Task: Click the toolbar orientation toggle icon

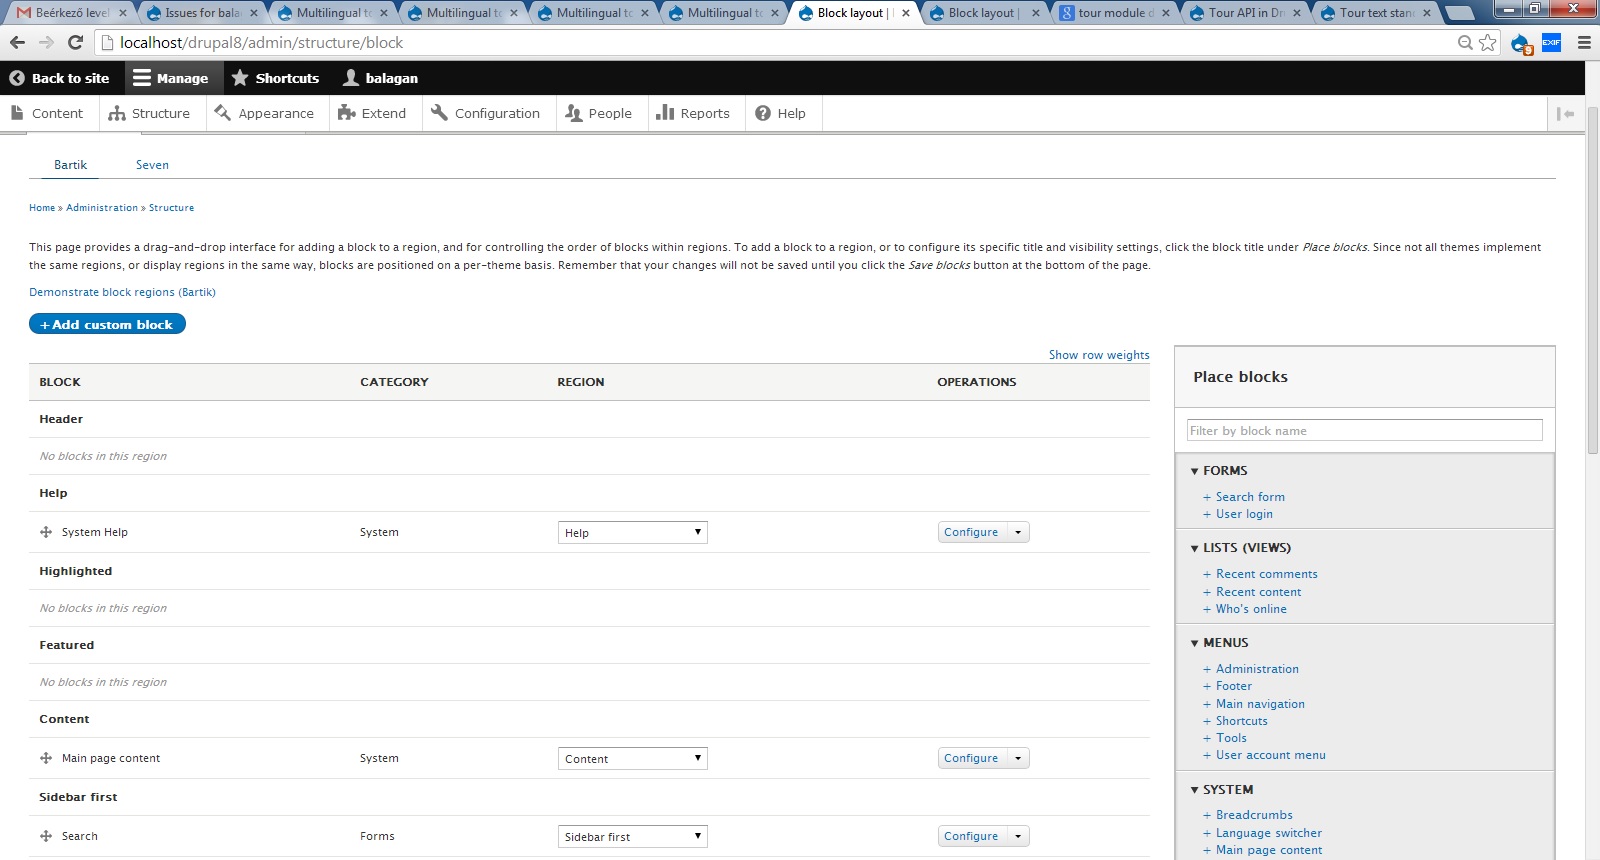Action: tap(1565, 114)
